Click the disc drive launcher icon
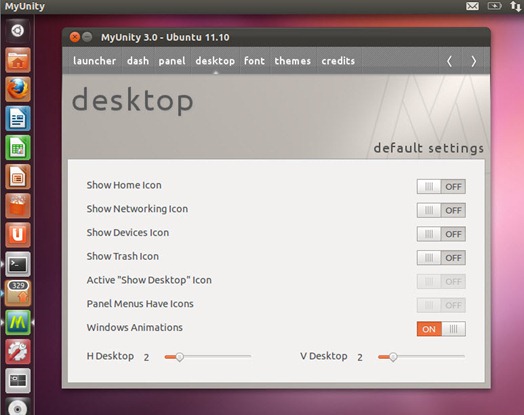Image resolution: width=524 pixels, height=415 pixels. pyautogui.click(x=18, y=408)
